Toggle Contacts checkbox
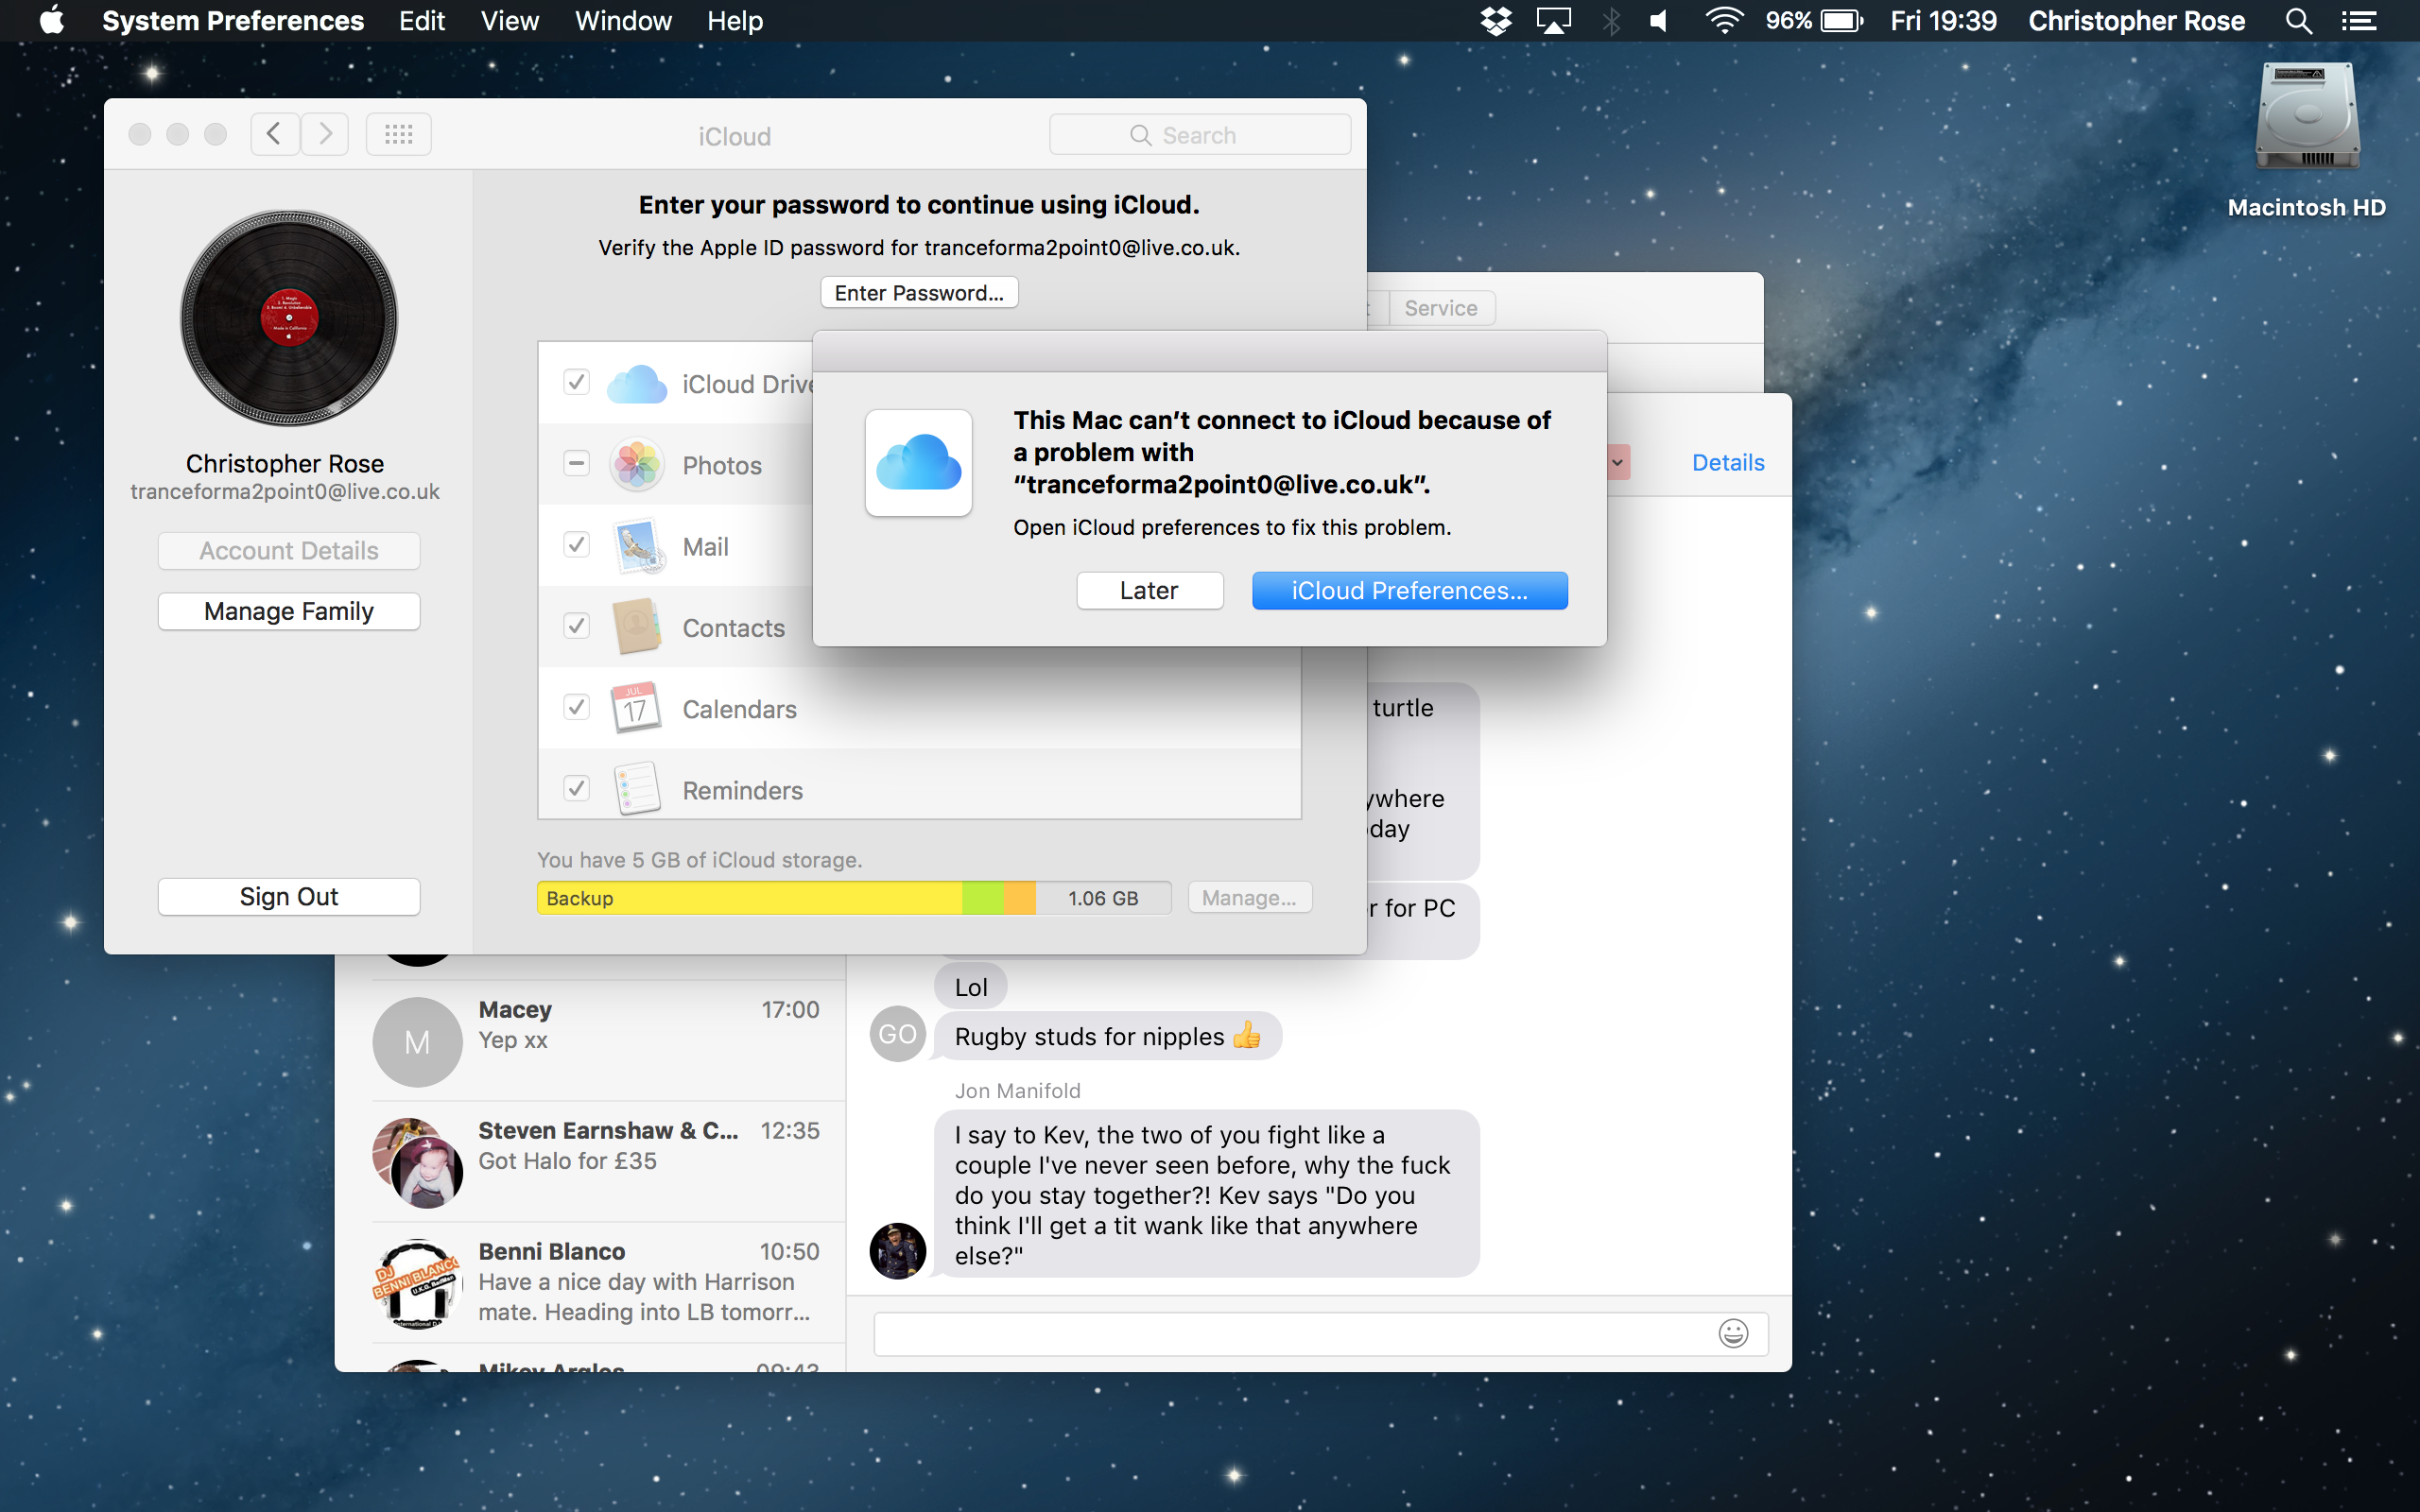Screen dimensions: 2420x1512 click(576, 625)
